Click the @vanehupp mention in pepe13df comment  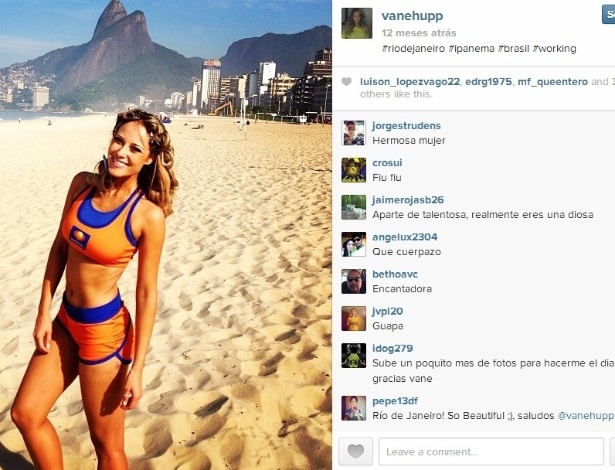point(586,415)
